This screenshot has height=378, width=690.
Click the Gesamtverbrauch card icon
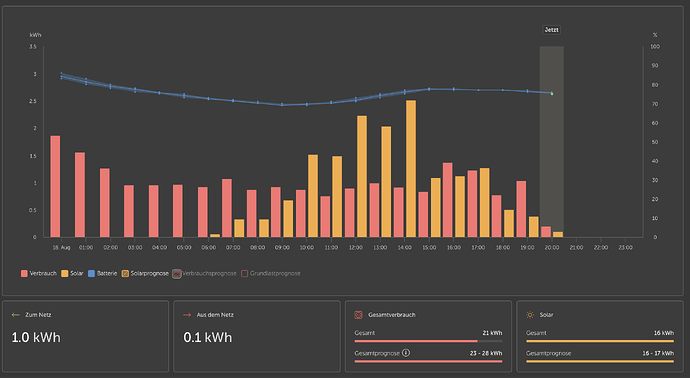pyautogui.click(x=358, y=315)
